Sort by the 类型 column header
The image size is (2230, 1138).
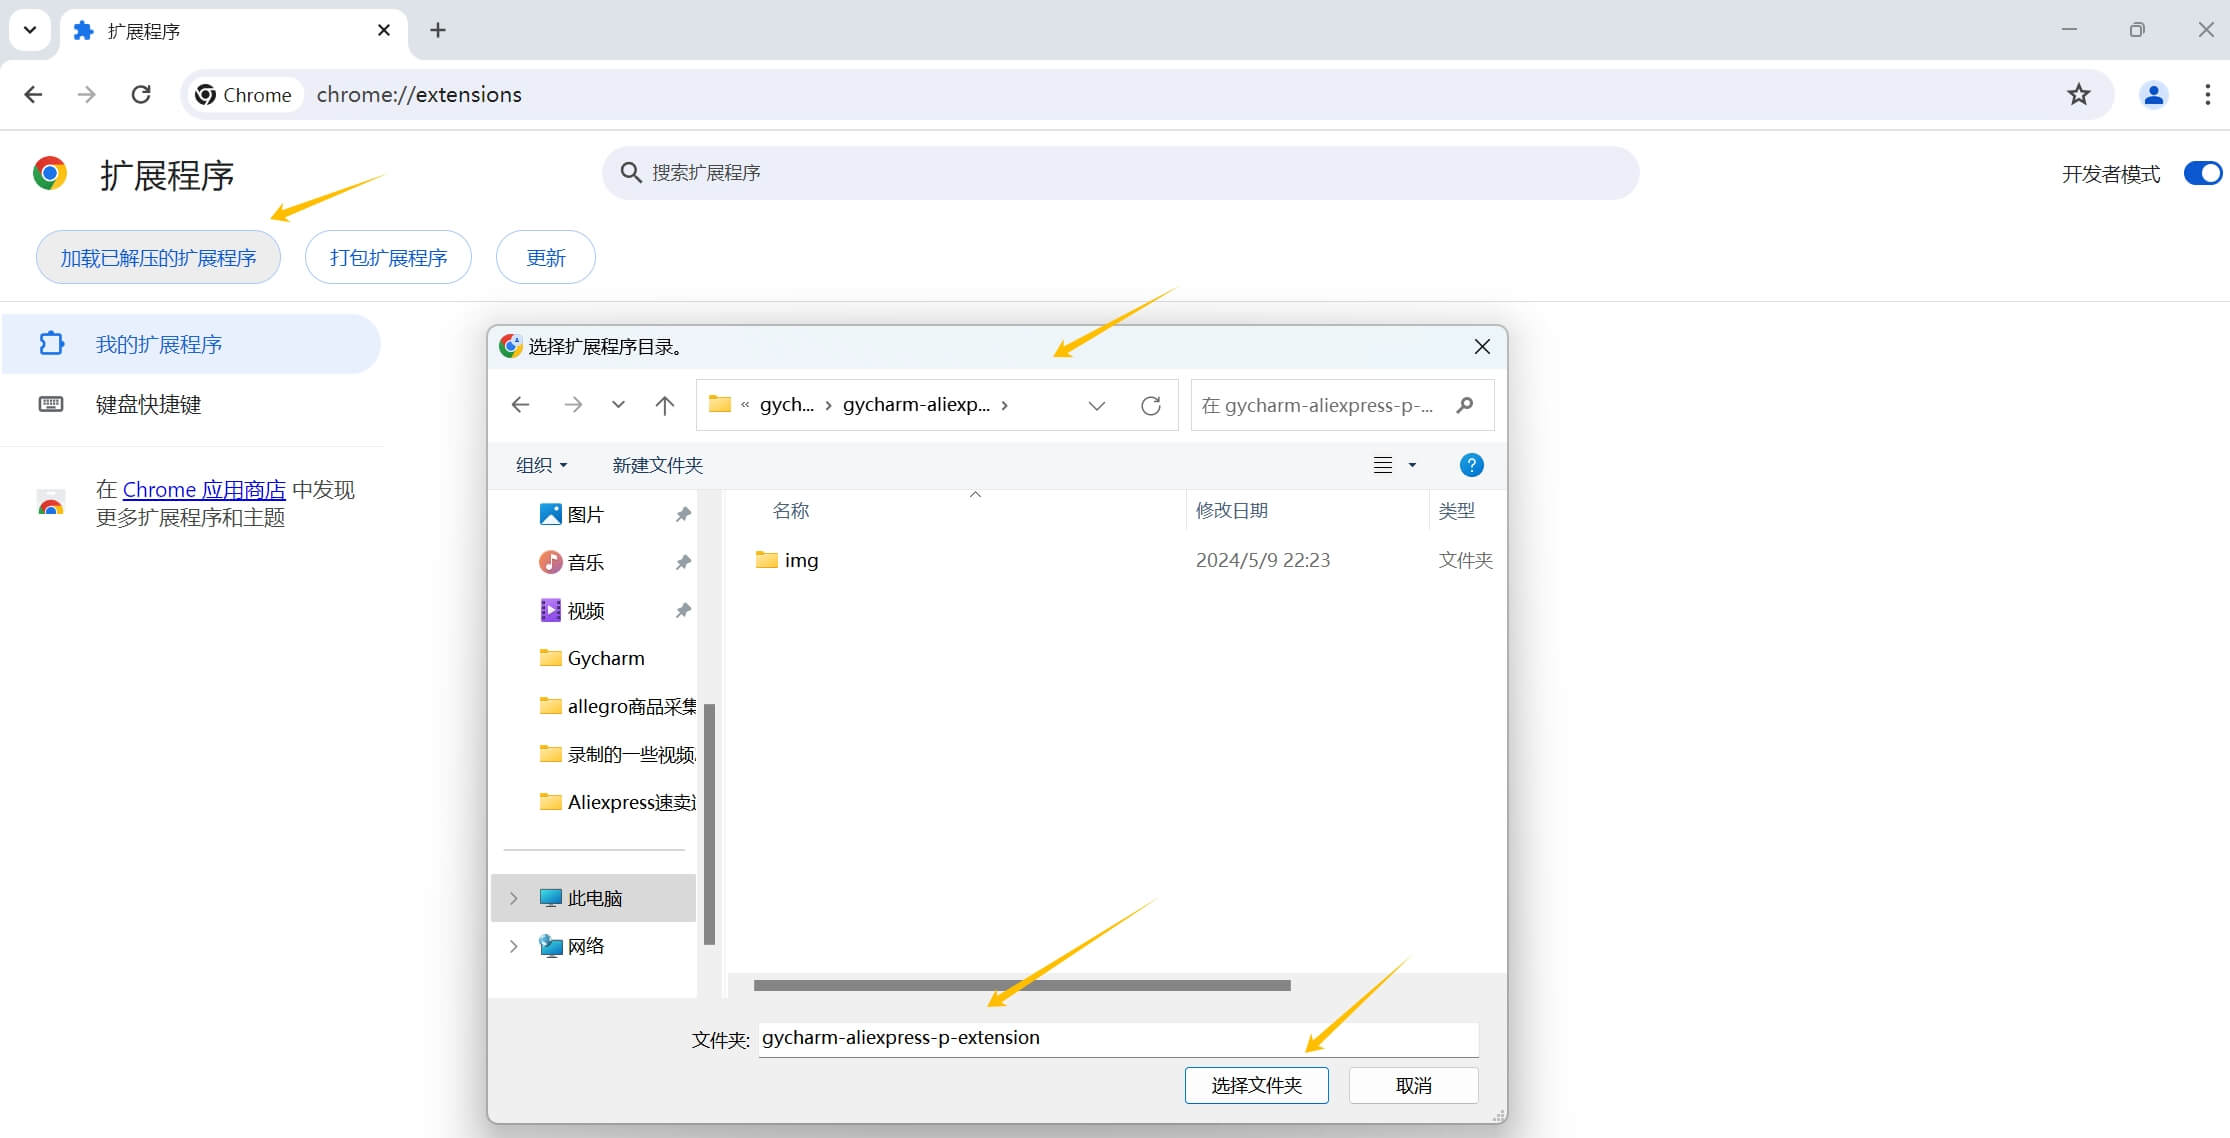[x=1456, y=511]
